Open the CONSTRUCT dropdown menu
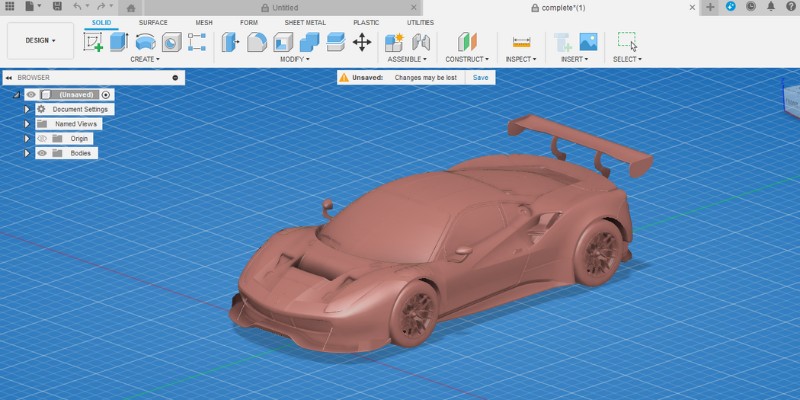 (467, 59)
